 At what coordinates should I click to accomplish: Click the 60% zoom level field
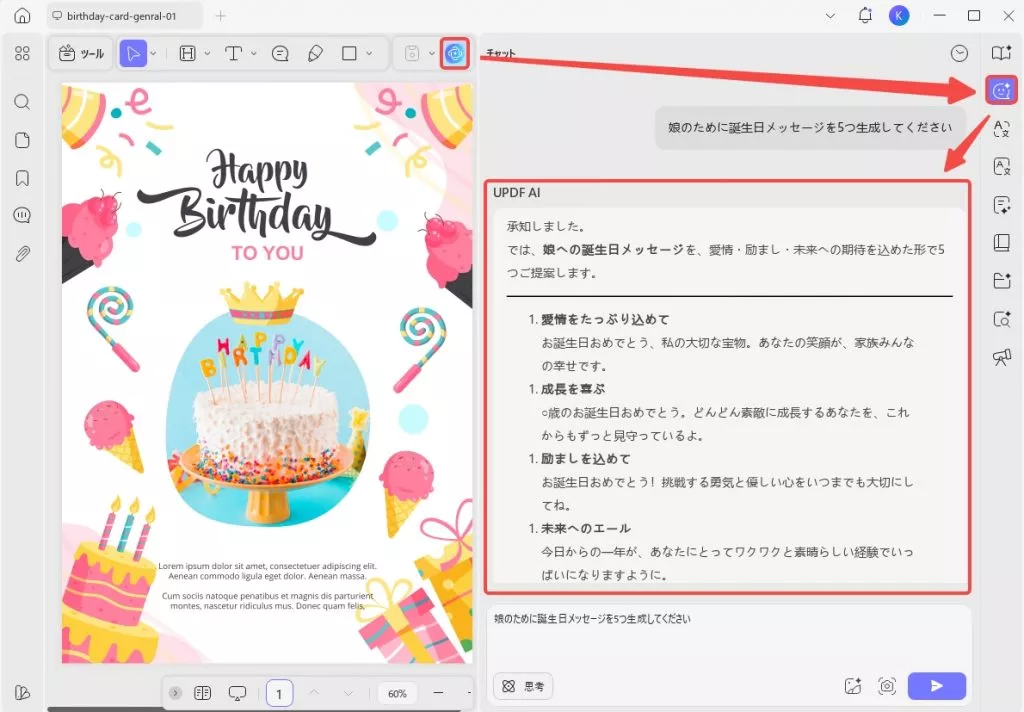coord(397,694)
